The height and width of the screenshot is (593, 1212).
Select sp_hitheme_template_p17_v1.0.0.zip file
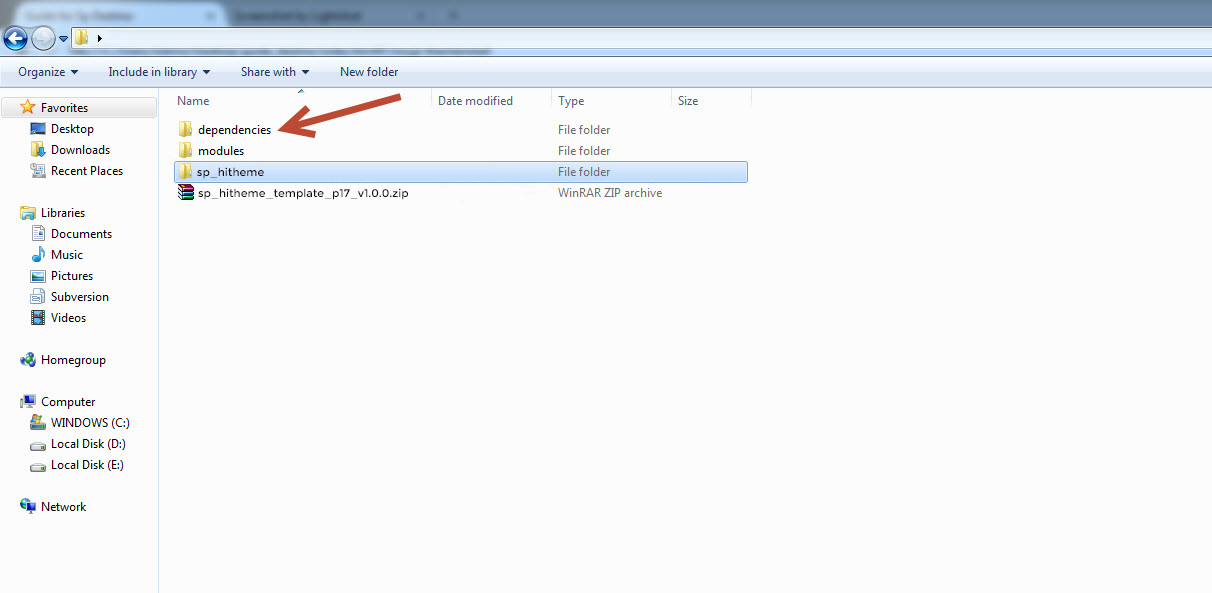click(303, 193)
